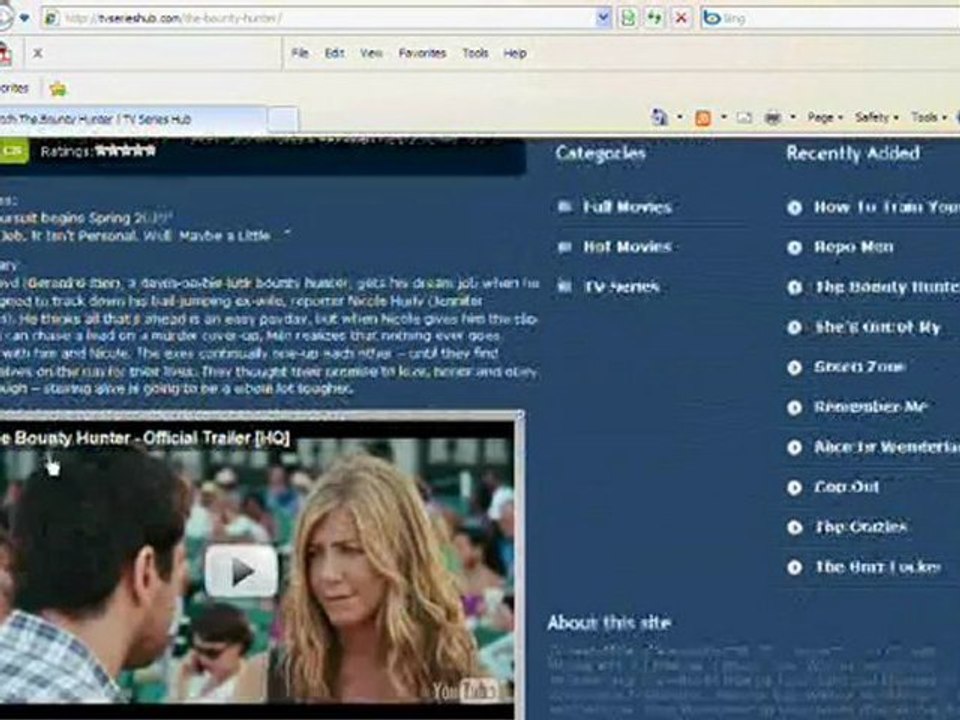Open the Cop Out link
Screen dimensions: 960x720
846,487
